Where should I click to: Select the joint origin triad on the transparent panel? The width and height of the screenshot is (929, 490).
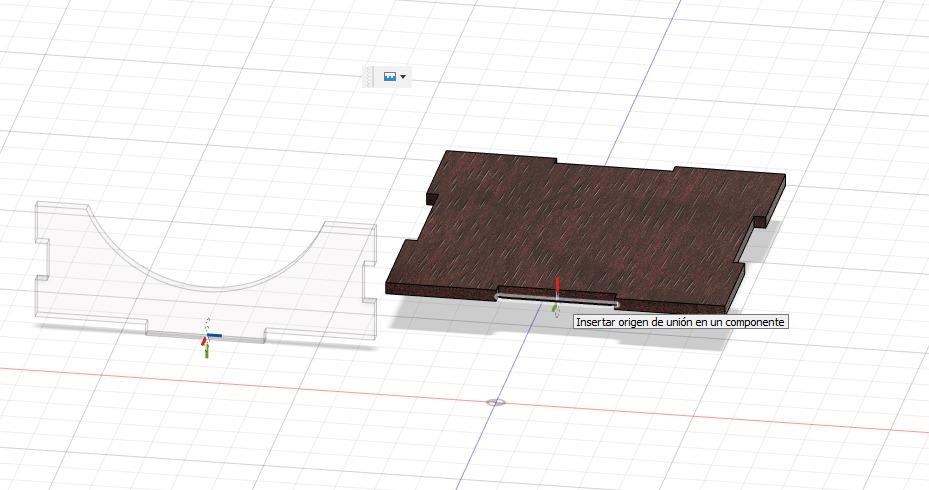[209, 339]
